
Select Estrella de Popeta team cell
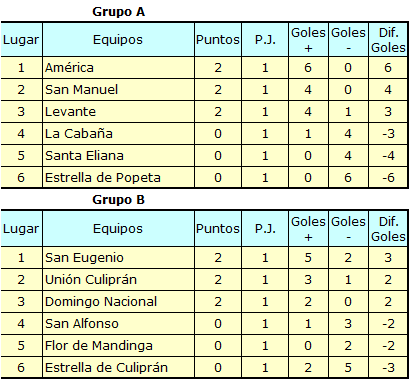tap(118, 177)
